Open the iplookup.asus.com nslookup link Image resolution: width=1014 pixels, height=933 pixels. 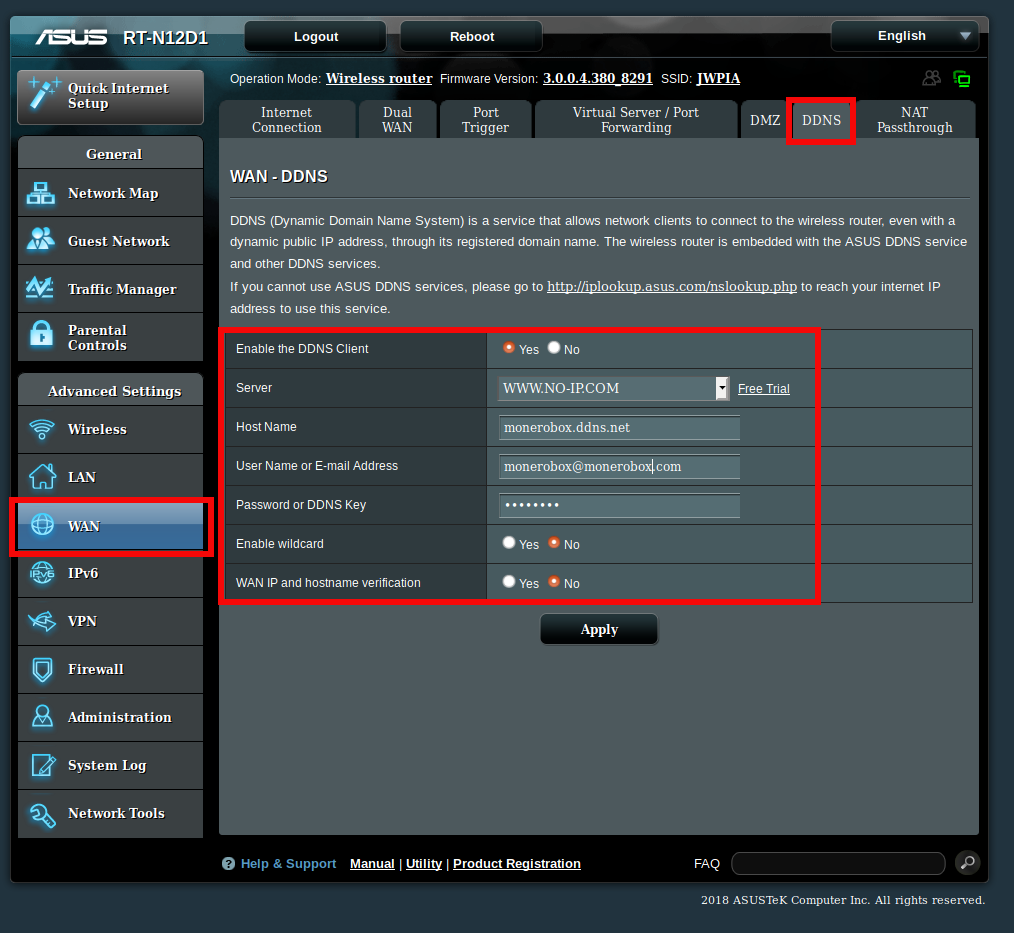(672, 286)
